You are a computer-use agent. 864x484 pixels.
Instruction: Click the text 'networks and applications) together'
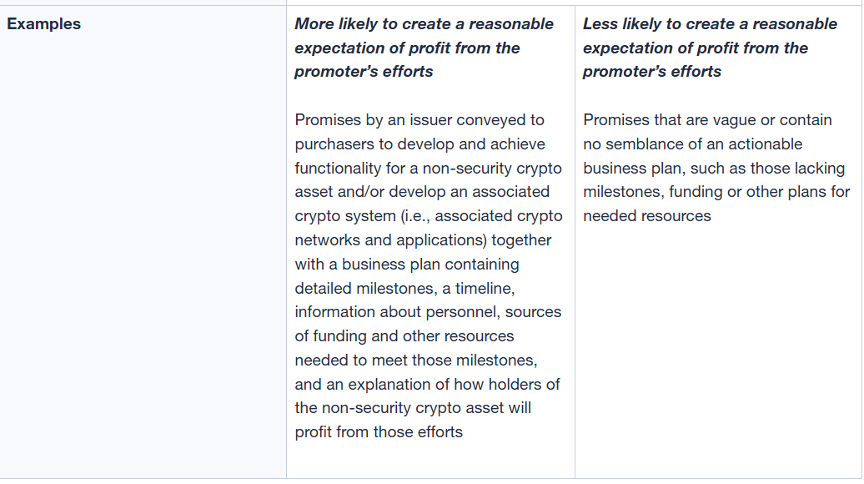click(x=423, y=240)
